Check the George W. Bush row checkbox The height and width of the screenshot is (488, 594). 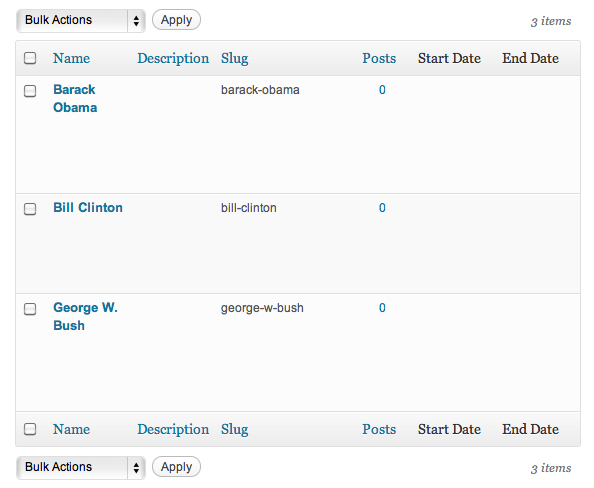click(x=30, y=309)
